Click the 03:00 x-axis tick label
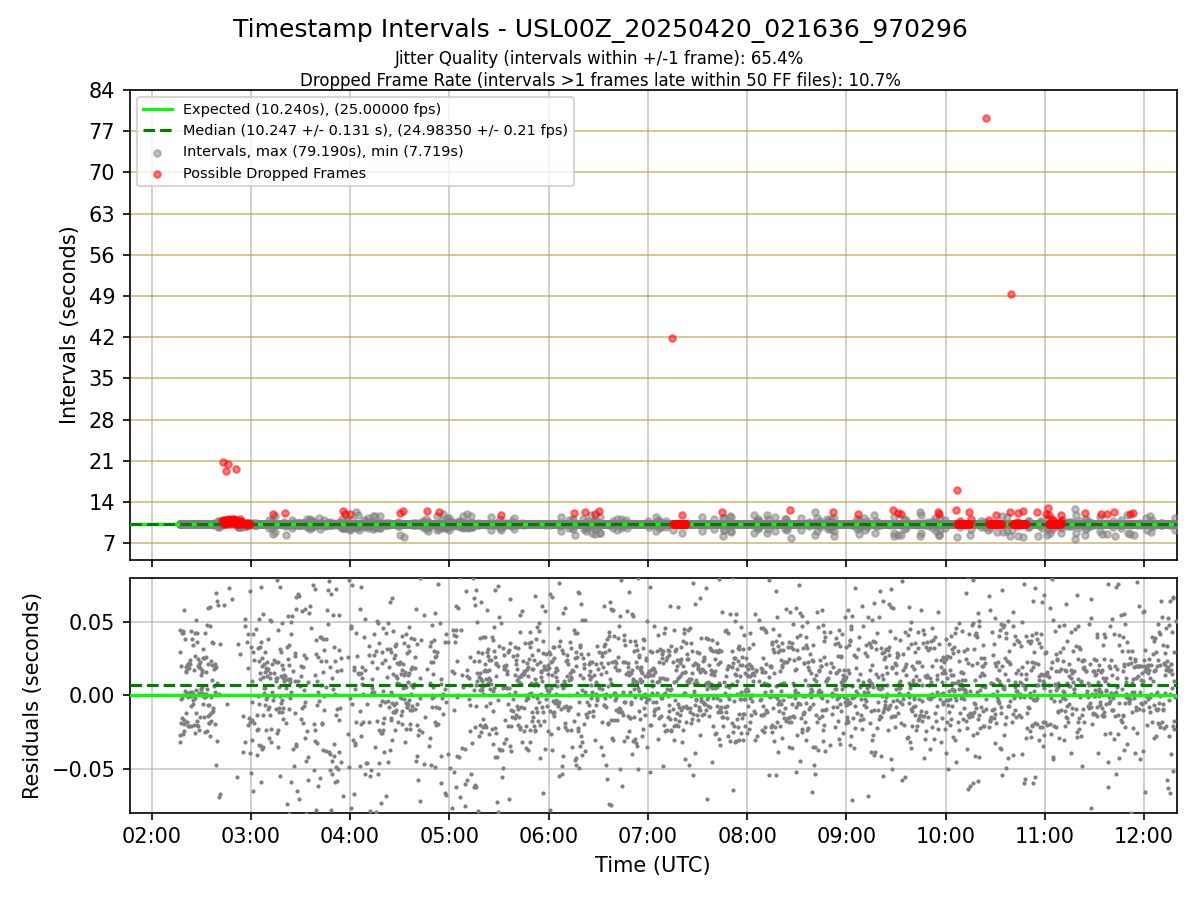This screenshot has height=900, width=1200. click(251, 833)
